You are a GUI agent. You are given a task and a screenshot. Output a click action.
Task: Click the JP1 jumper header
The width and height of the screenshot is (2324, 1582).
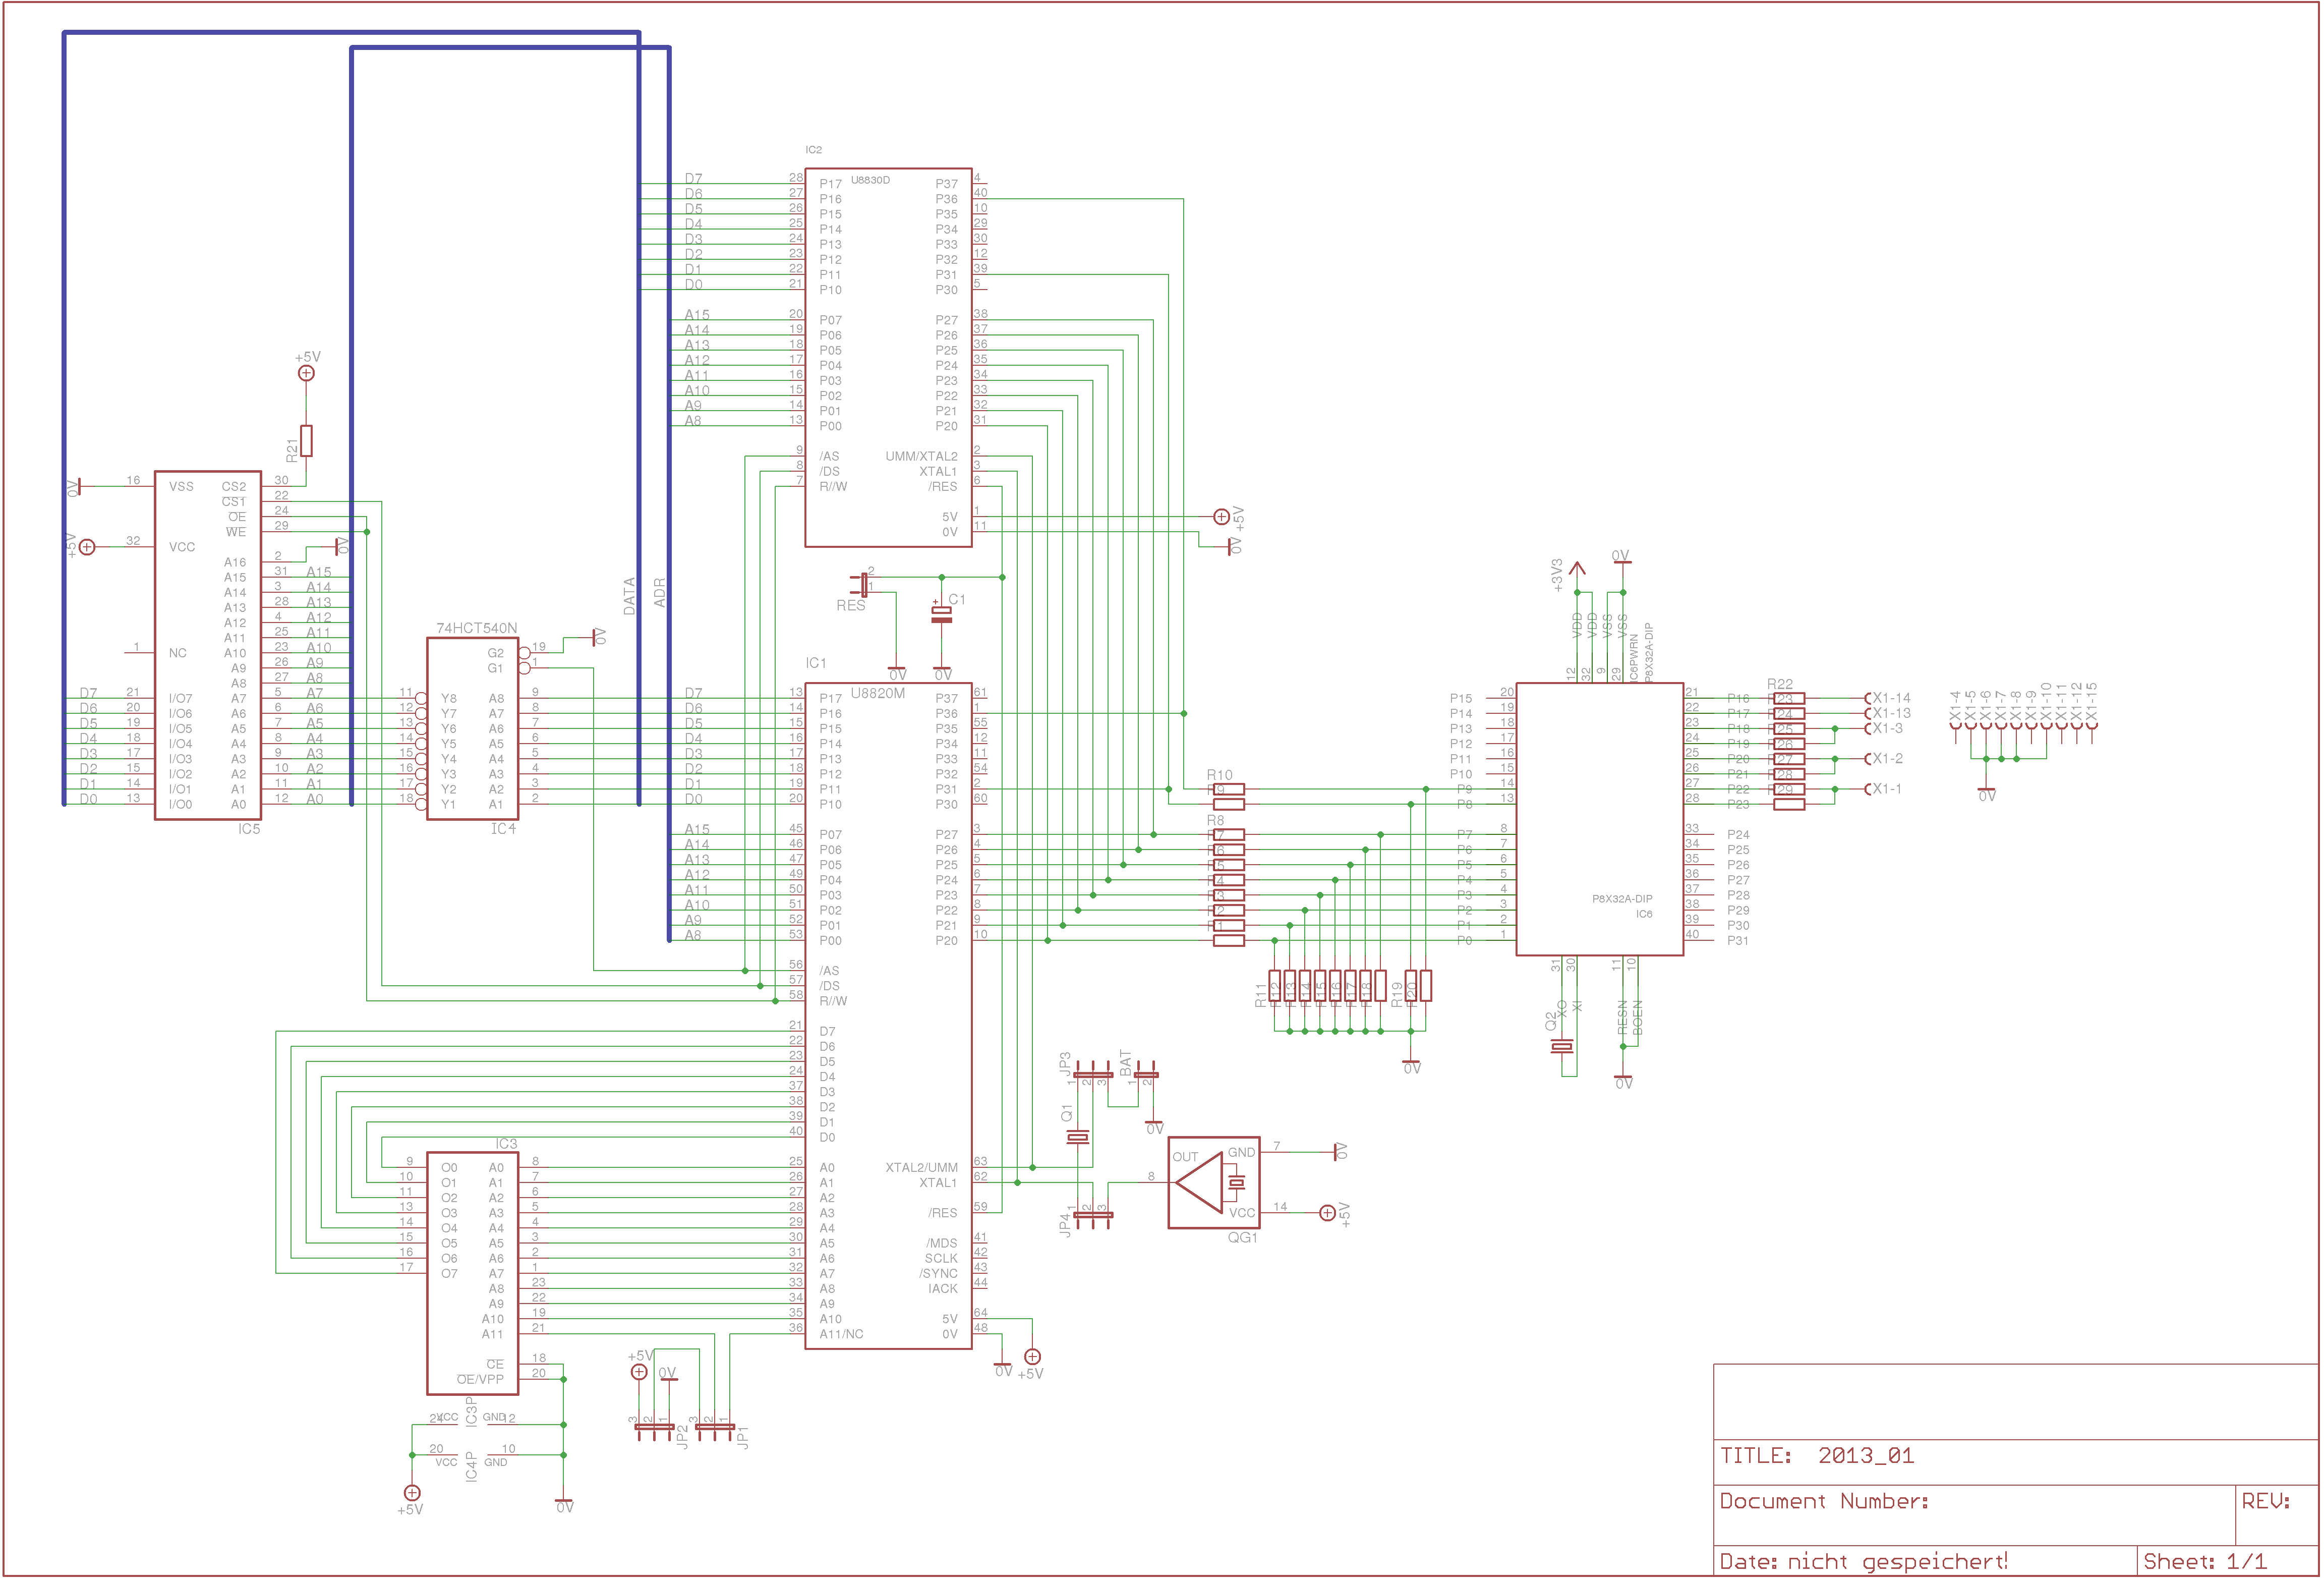715,1427
